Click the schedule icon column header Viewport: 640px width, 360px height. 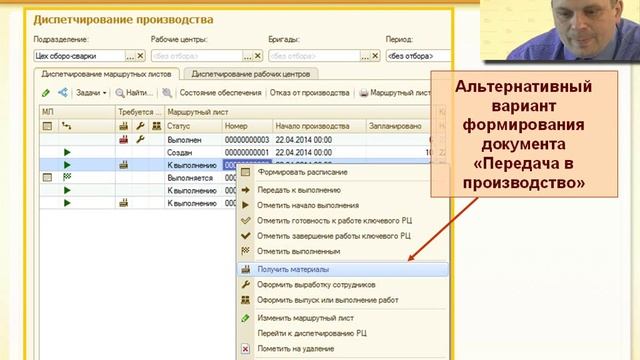(48, 126)
